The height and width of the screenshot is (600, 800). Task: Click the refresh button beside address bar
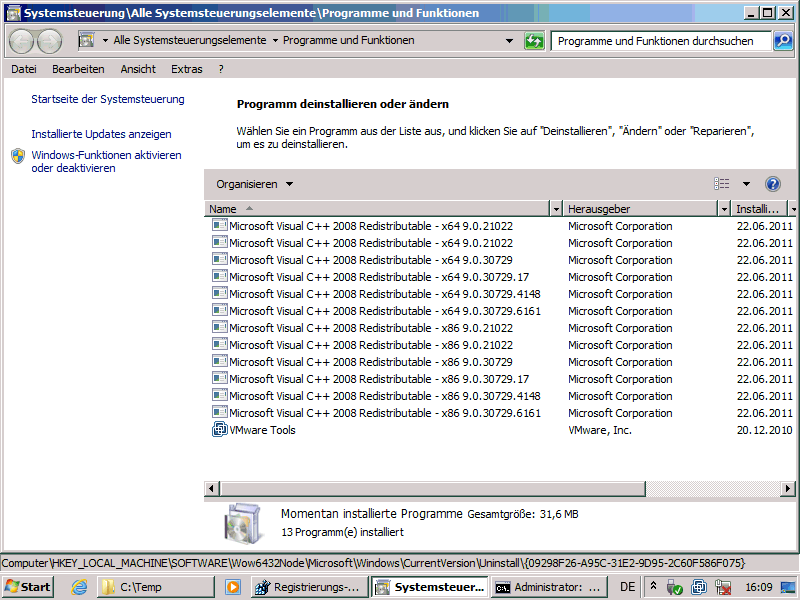535,41
